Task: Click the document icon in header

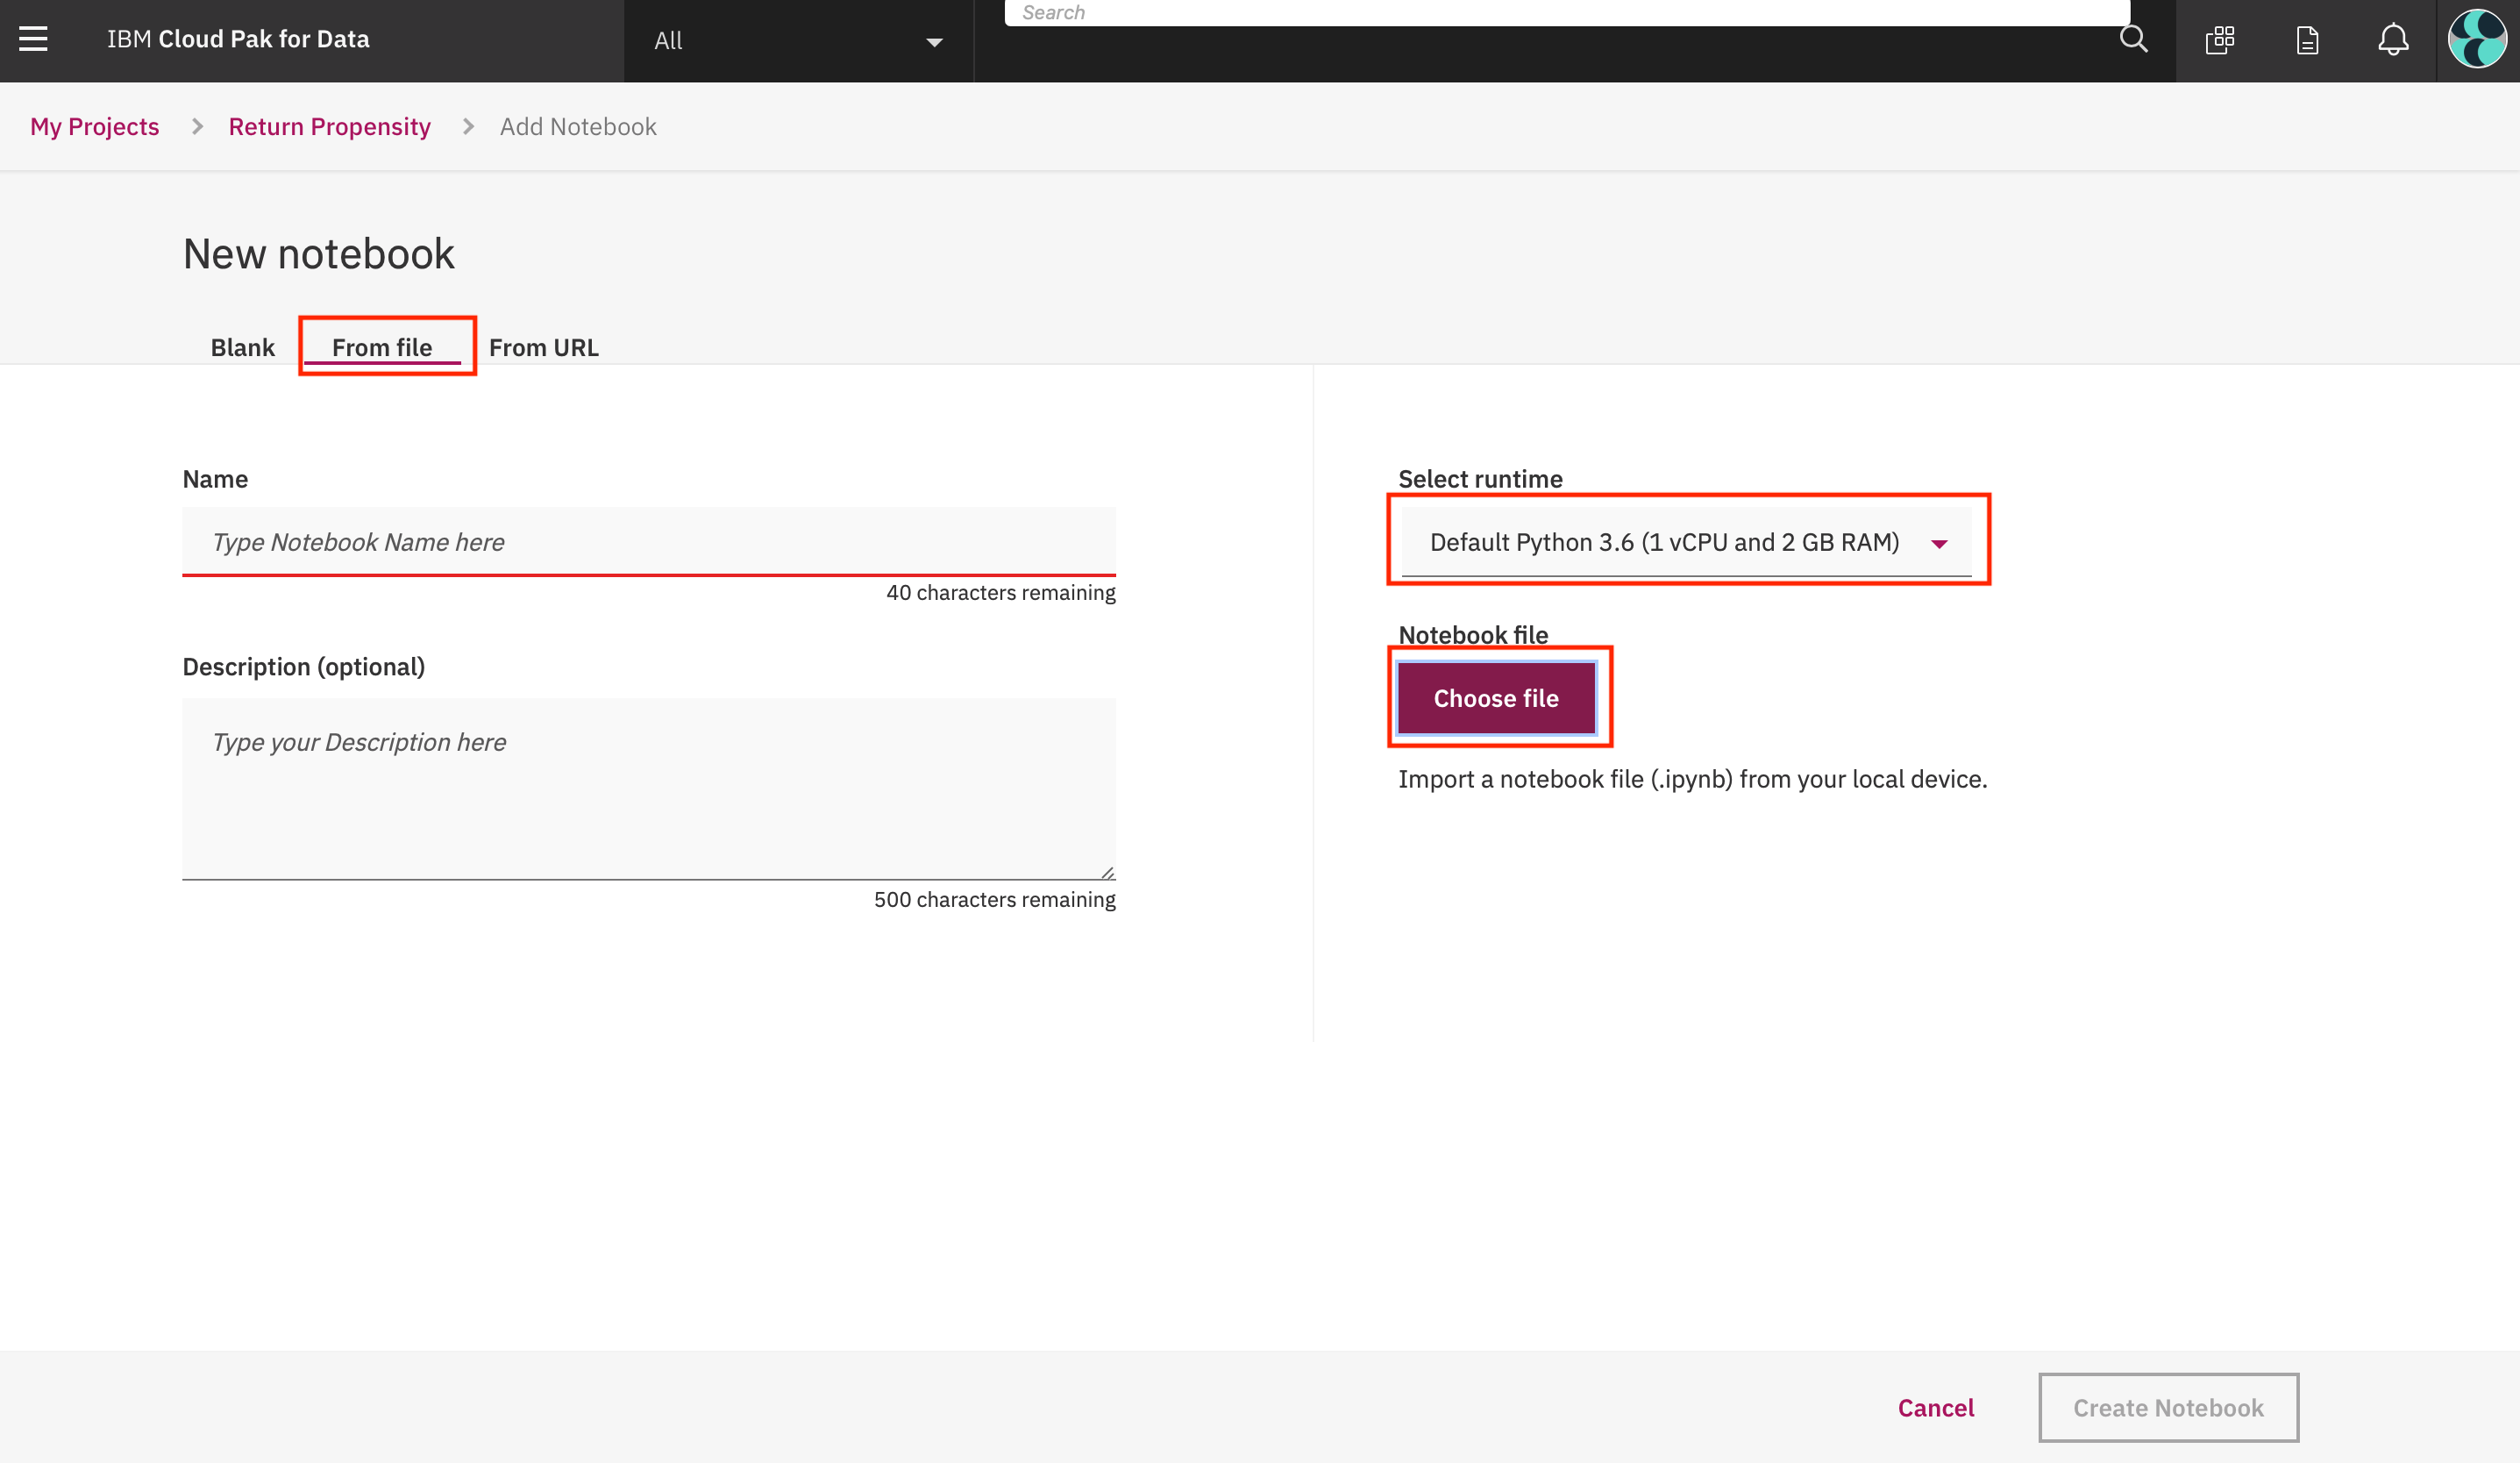Action: [2307, 40]
